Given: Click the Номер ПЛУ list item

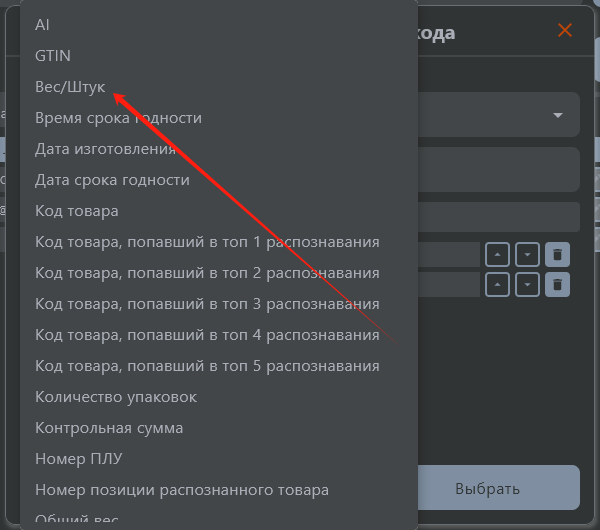Looking at the screenshot, I should tap(78, 459).
